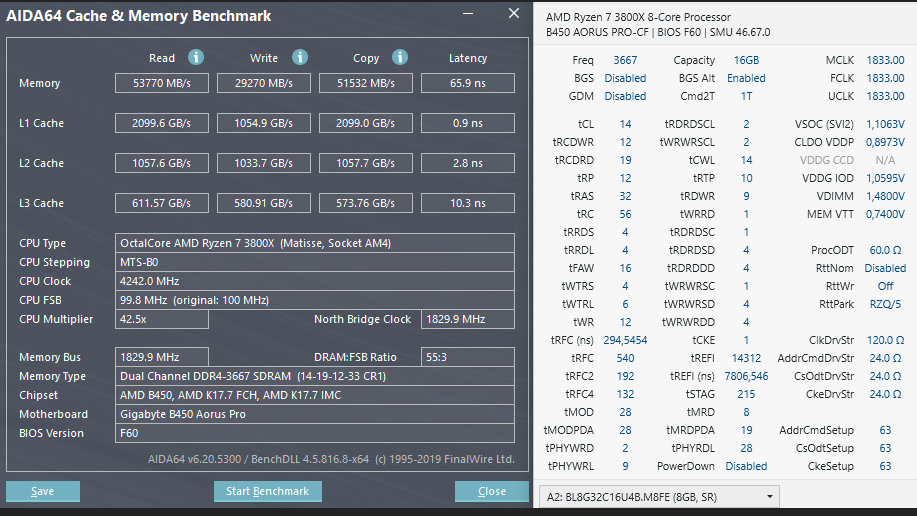
Task: Click L3 Cache copy value 573.76 GB/s
Action: [366, 203]
